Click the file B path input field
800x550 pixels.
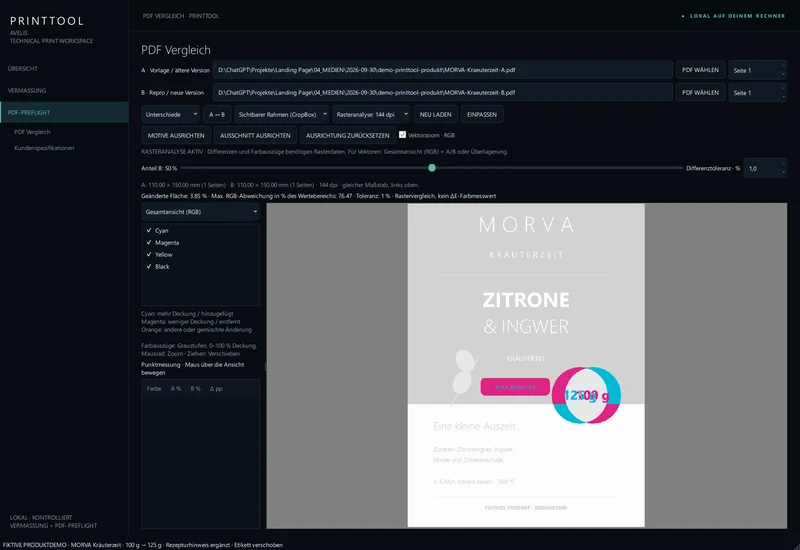pos(443,92)
